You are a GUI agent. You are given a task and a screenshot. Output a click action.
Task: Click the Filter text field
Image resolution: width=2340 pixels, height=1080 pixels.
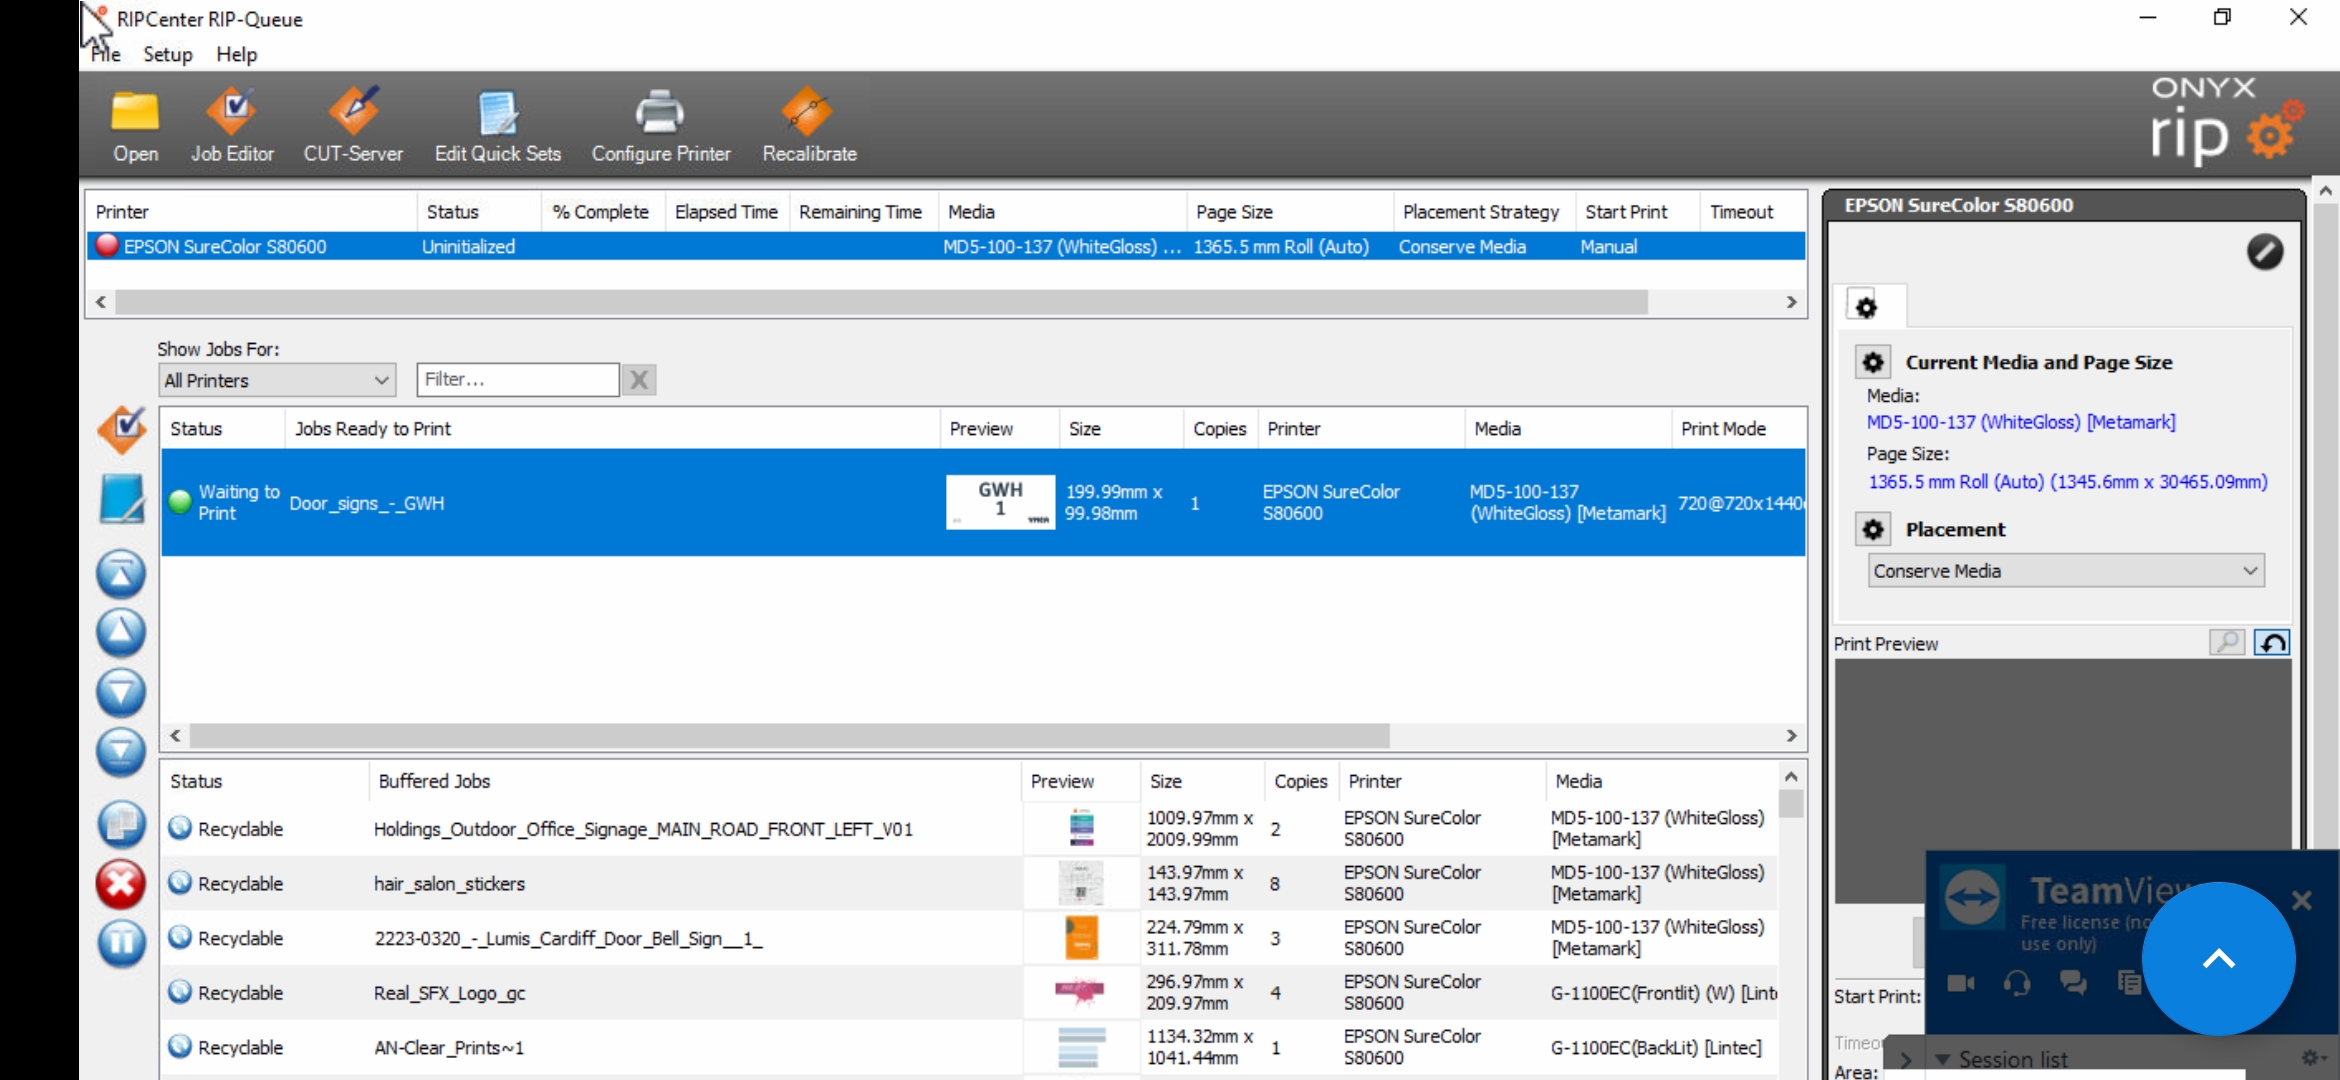point(518,380)
